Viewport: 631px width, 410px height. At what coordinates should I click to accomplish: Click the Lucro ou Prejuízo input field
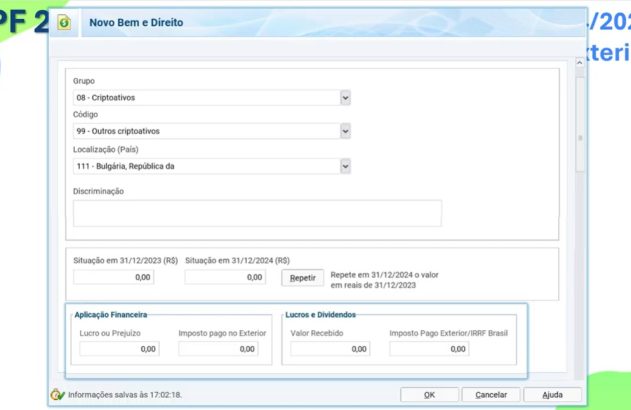[119, 349]
